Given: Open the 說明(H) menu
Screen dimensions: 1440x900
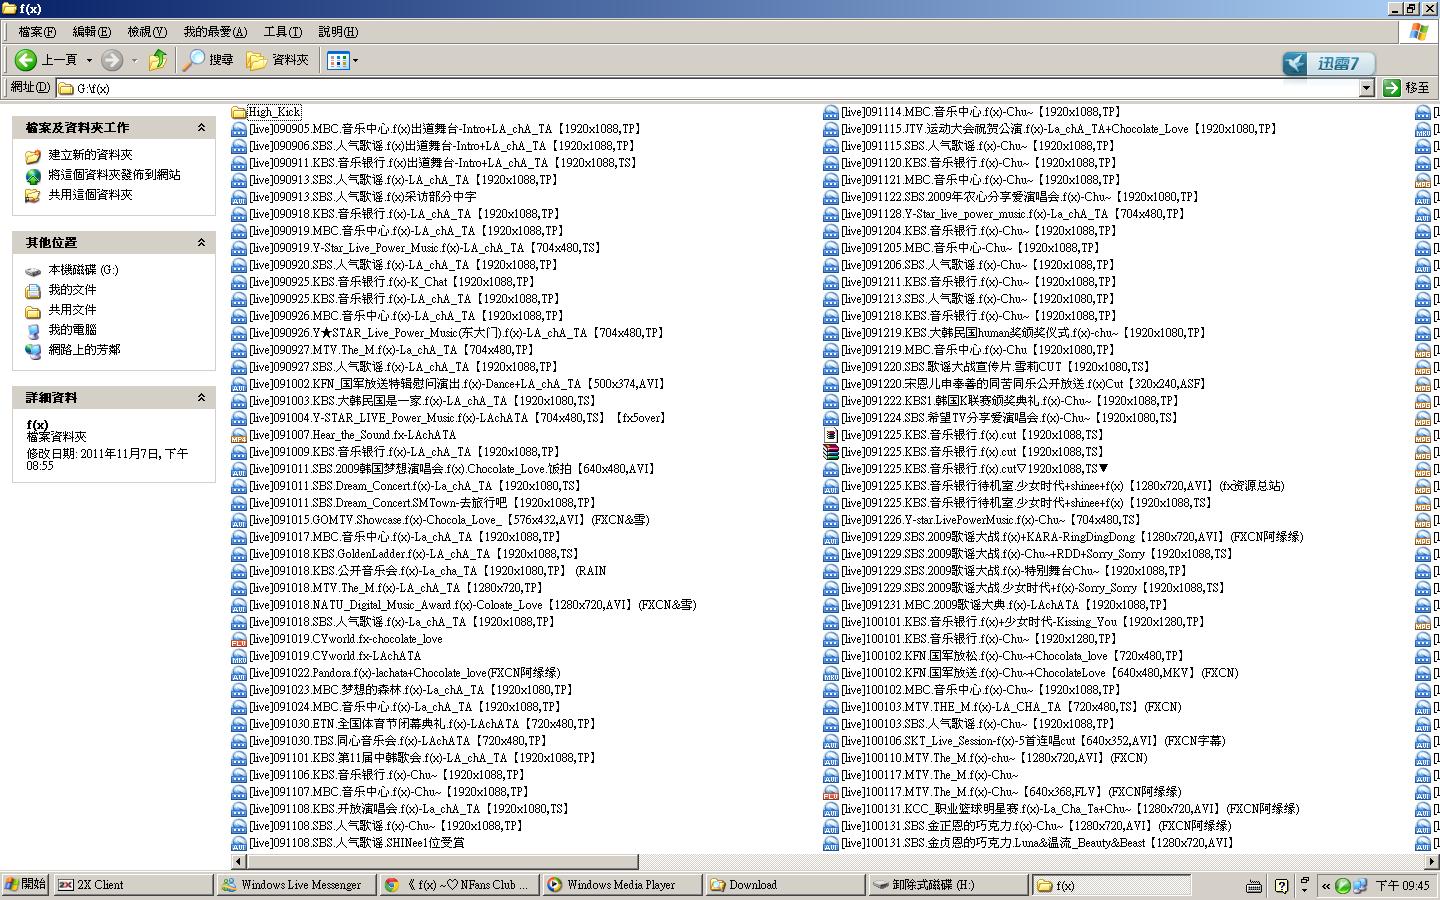Looking at the screenshot, I should click(x=338, y=32).
